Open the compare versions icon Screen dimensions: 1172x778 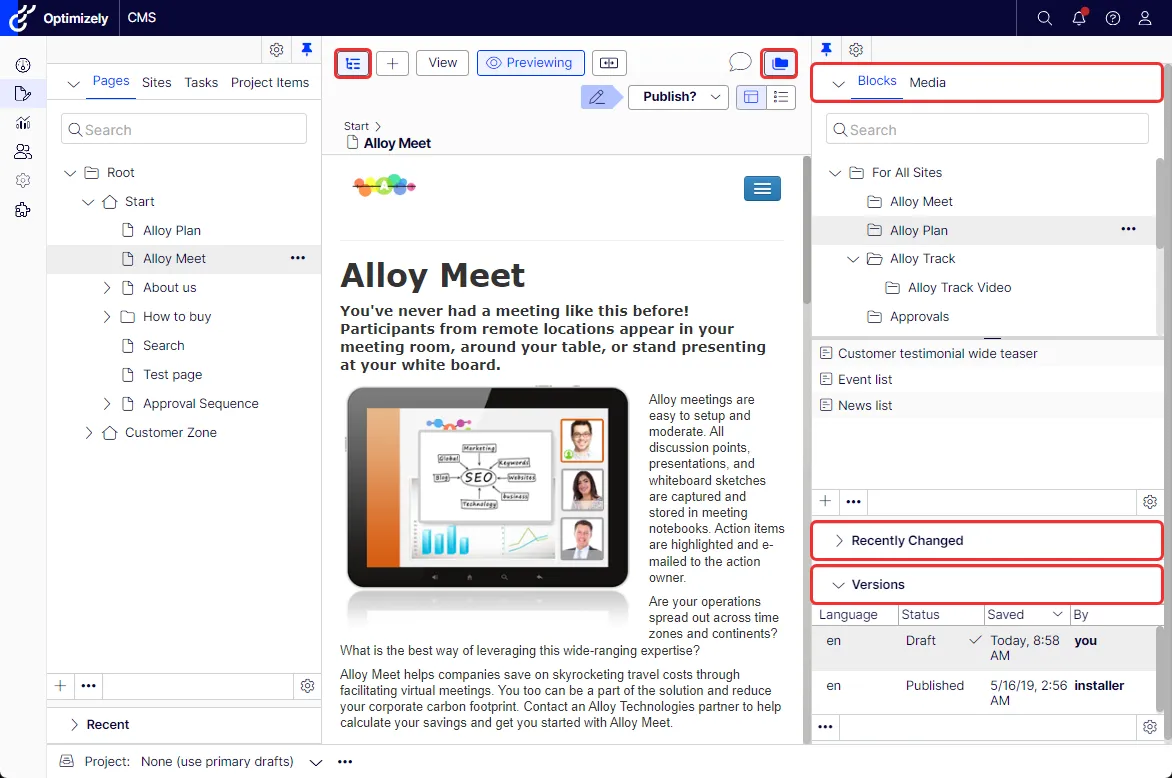(x=609, y=64)
